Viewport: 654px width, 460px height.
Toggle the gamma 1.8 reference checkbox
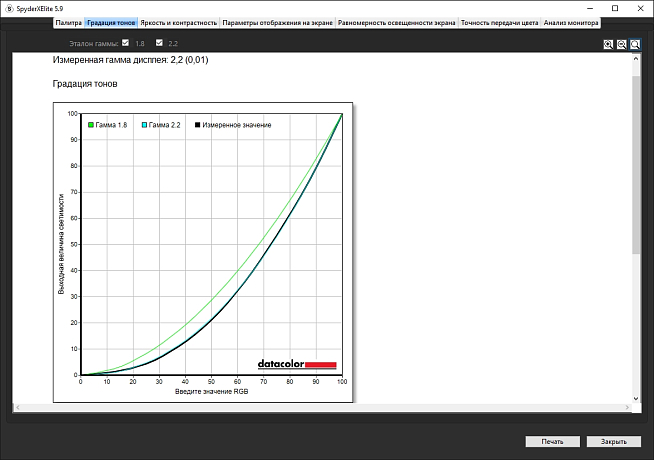(x=125, y=43)
